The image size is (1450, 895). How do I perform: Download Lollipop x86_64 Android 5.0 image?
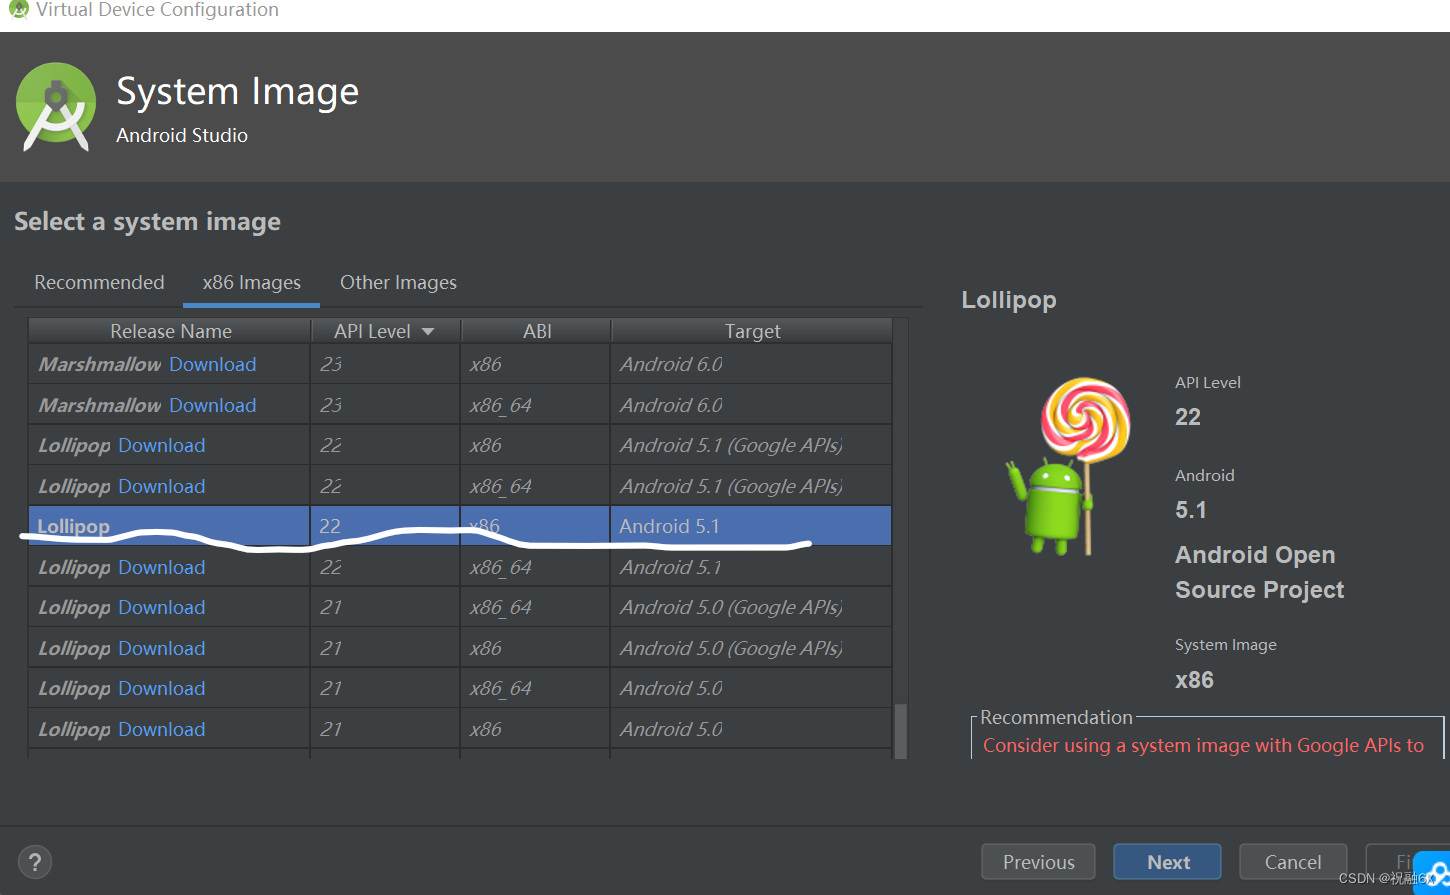(x=162, y=689)
